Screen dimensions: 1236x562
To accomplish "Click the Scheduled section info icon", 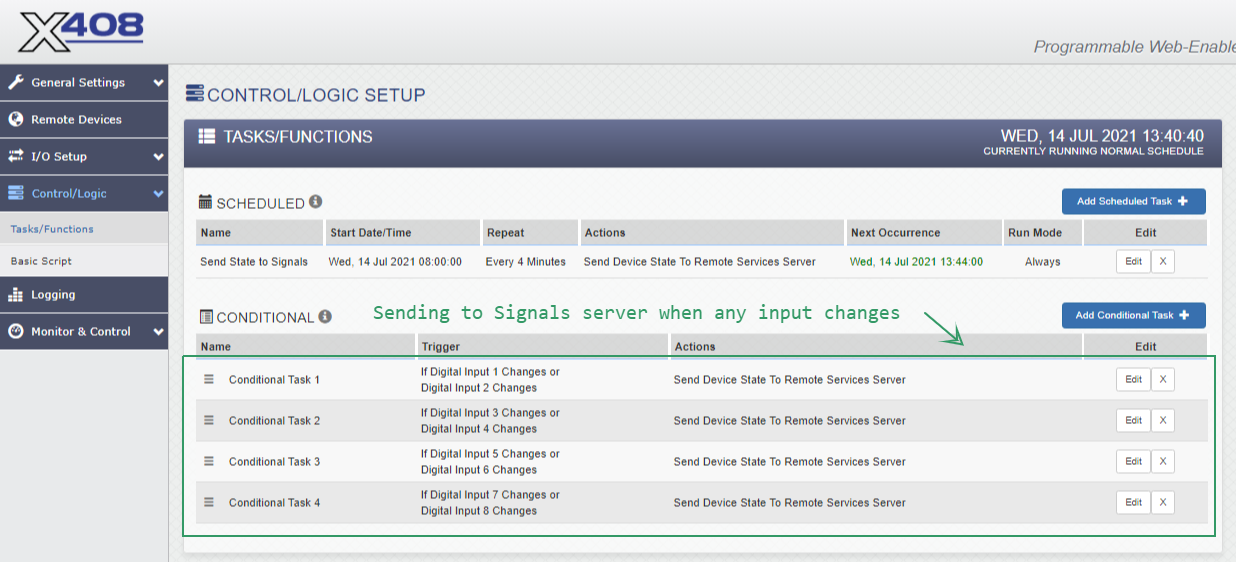I will tap(315, 202).
